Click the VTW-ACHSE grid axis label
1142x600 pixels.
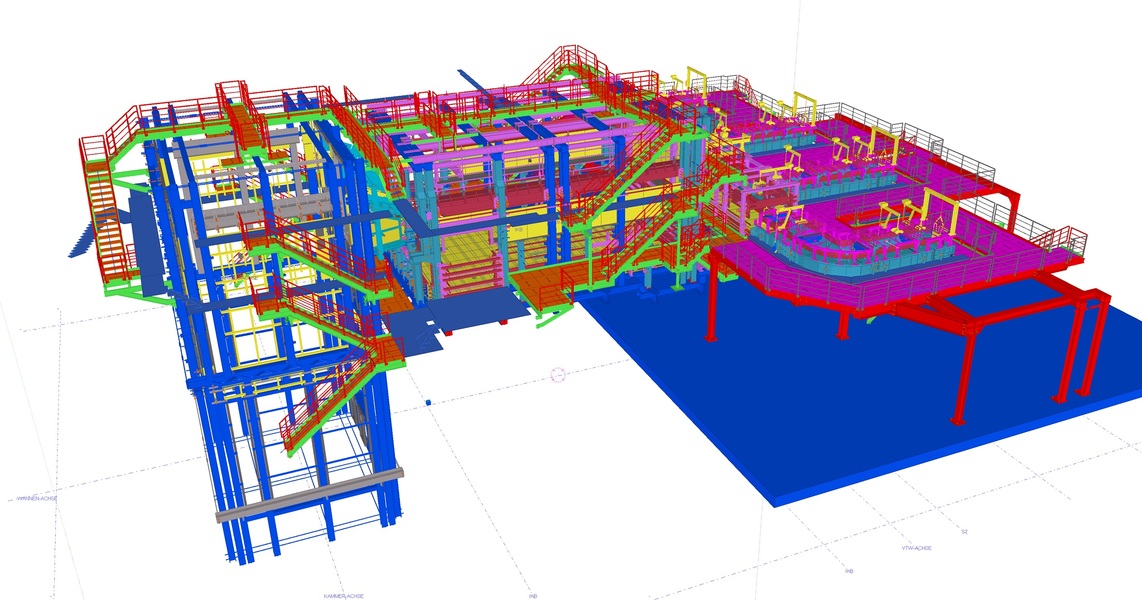(x=916, y=549)
